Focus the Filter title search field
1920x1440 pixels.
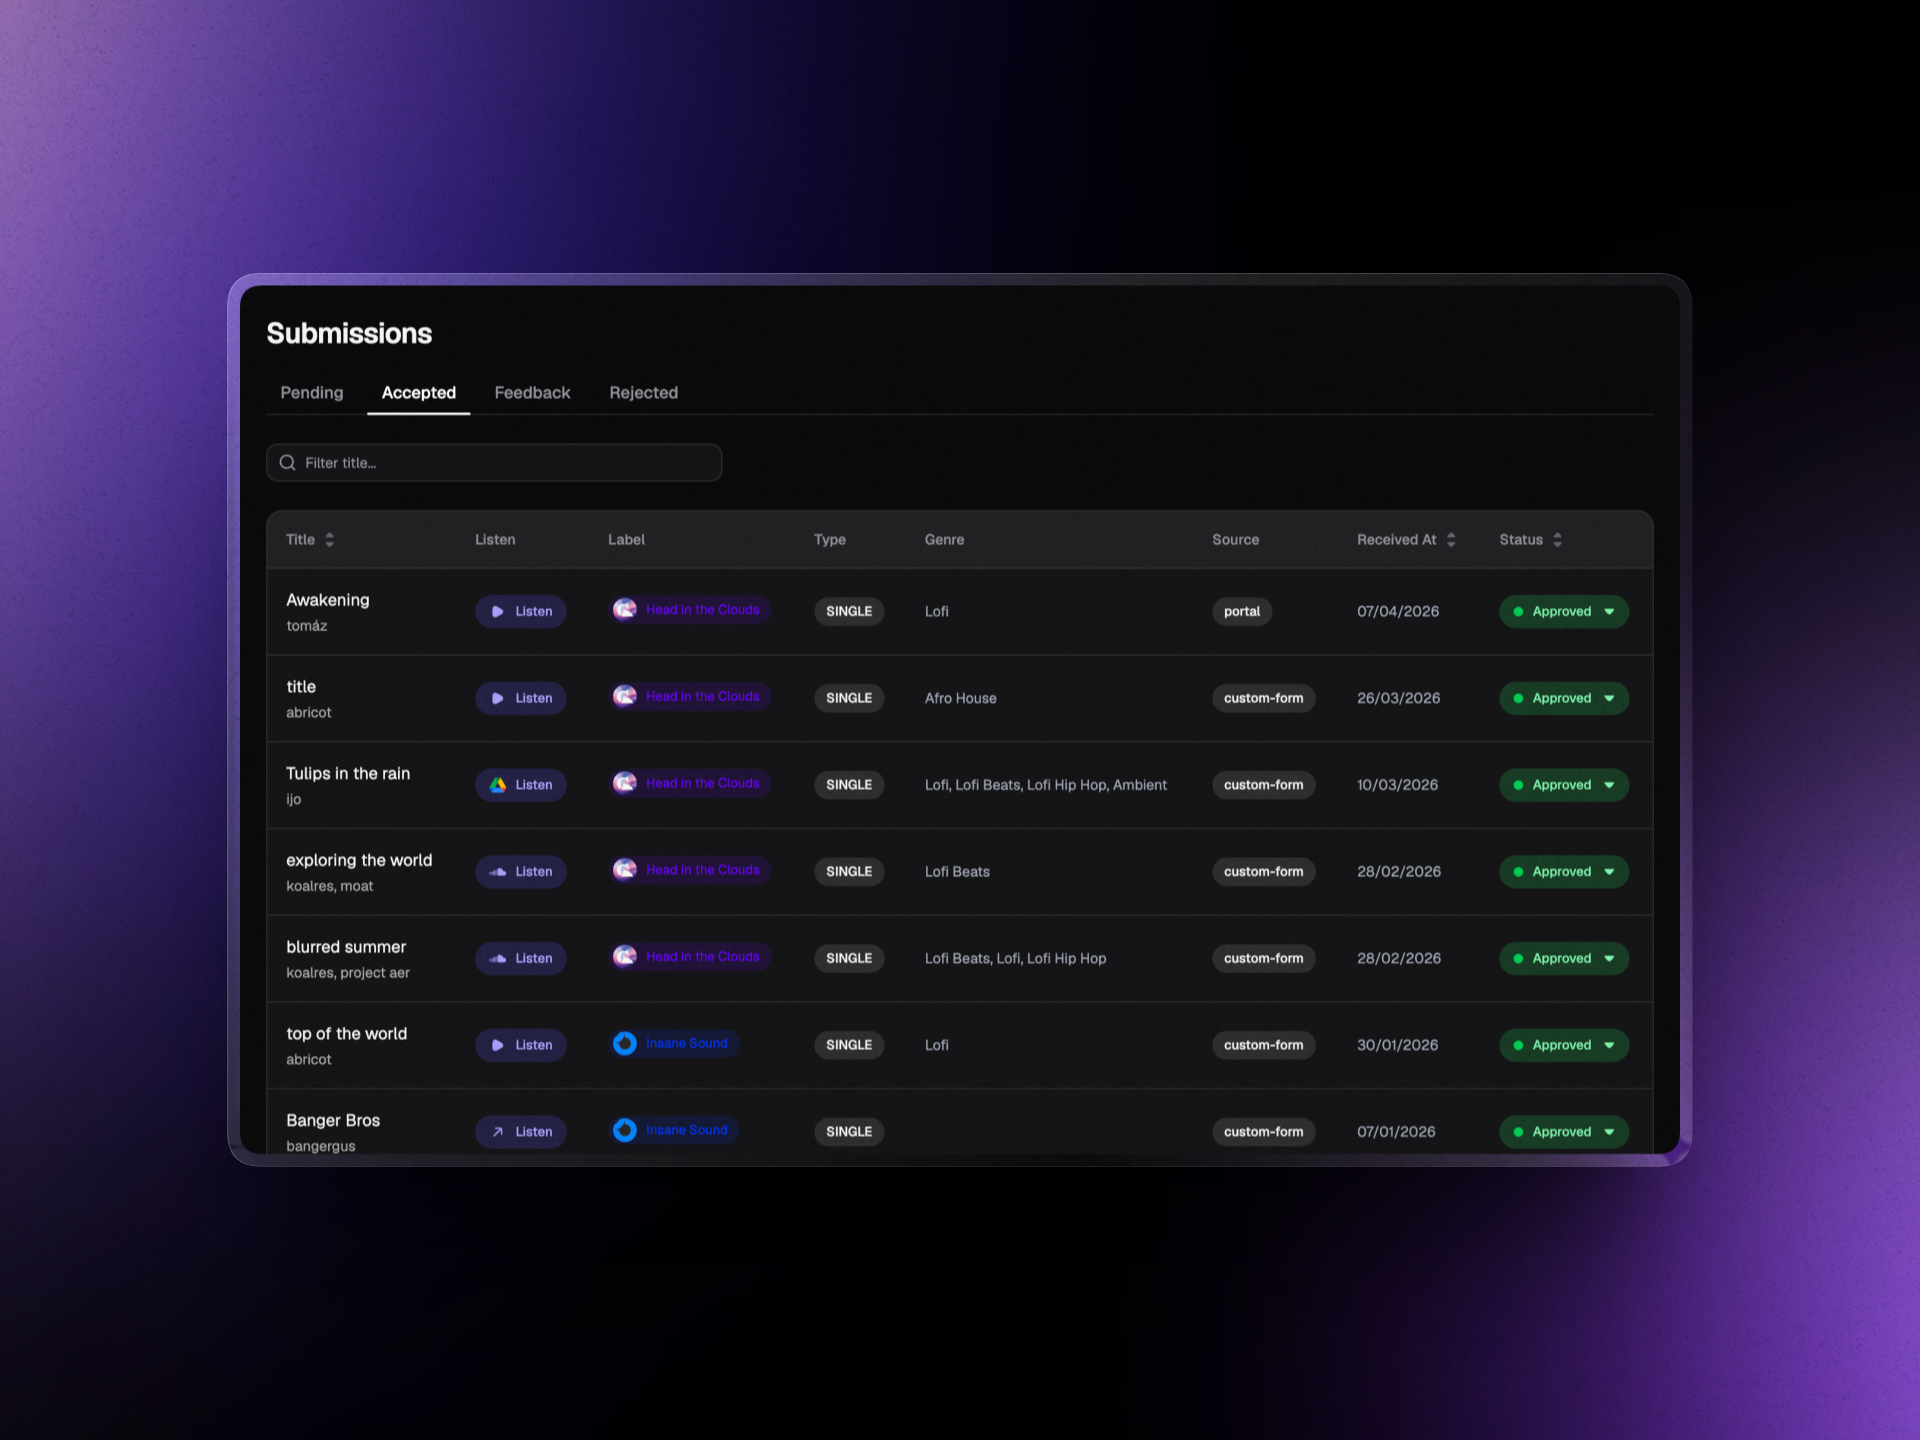click(x=494, y=463)
